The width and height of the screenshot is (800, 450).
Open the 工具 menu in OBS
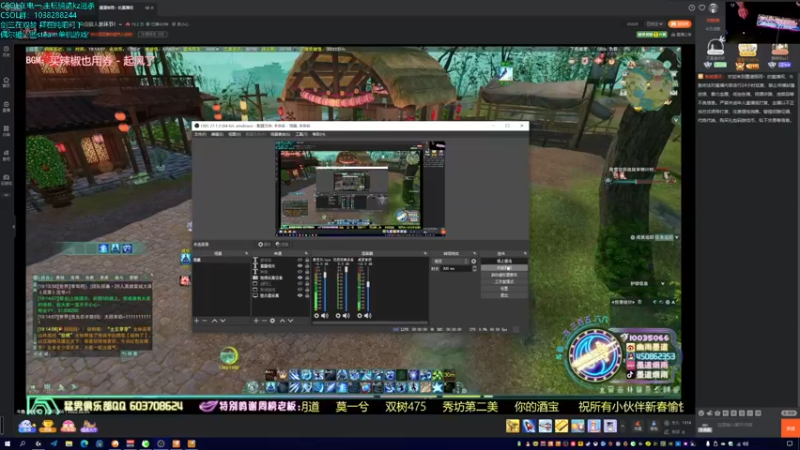301,134
